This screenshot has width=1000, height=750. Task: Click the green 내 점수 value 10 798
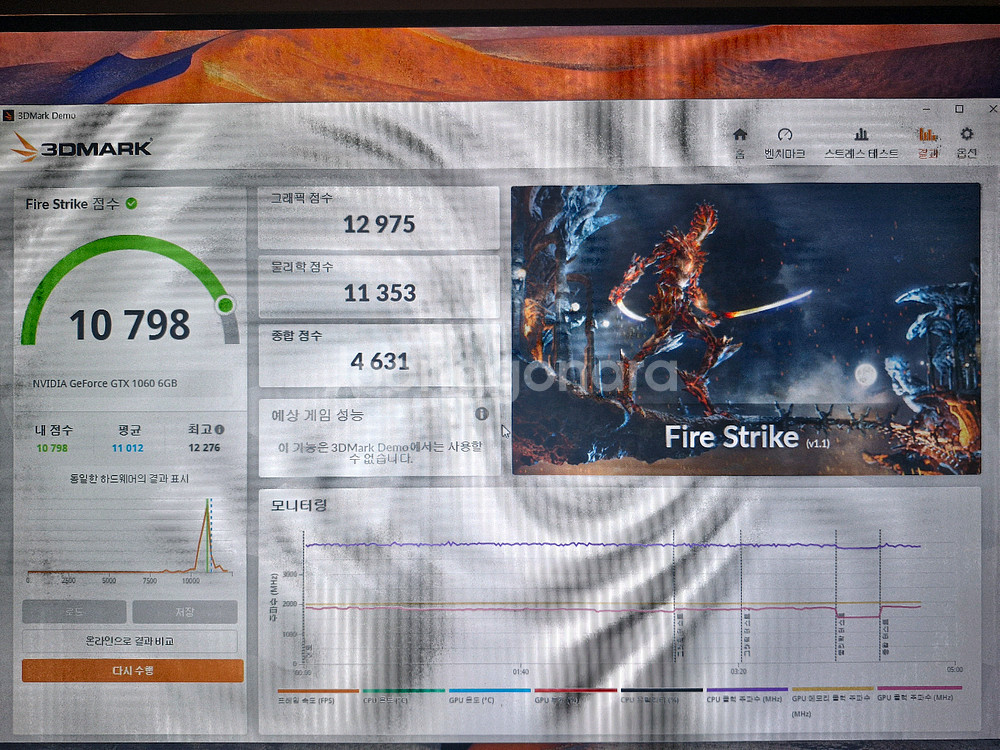click(52, 448)
